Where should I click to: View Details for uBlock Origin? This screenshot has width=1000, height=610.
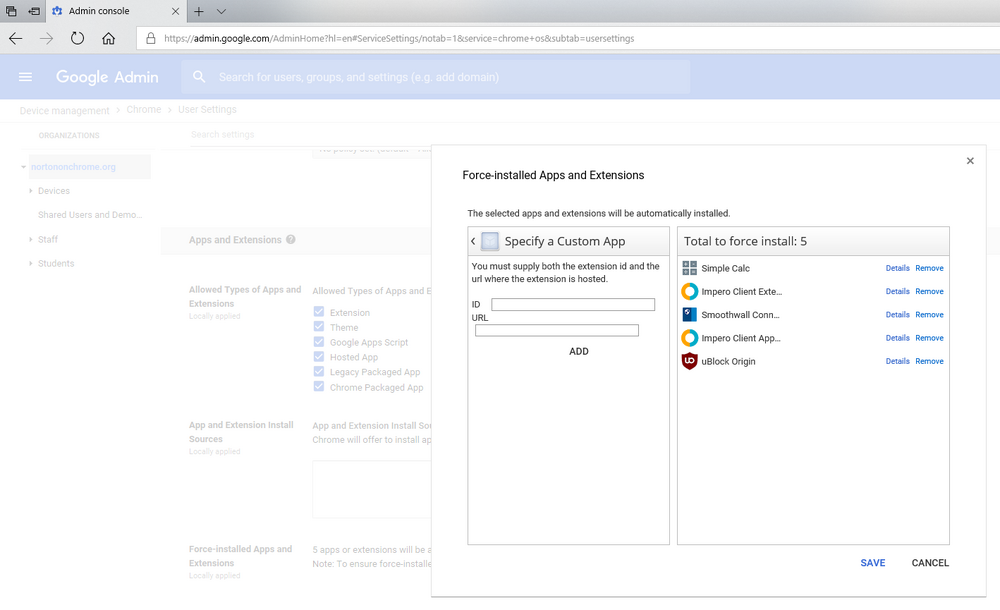pyautogui.click(x=897, y=361)
